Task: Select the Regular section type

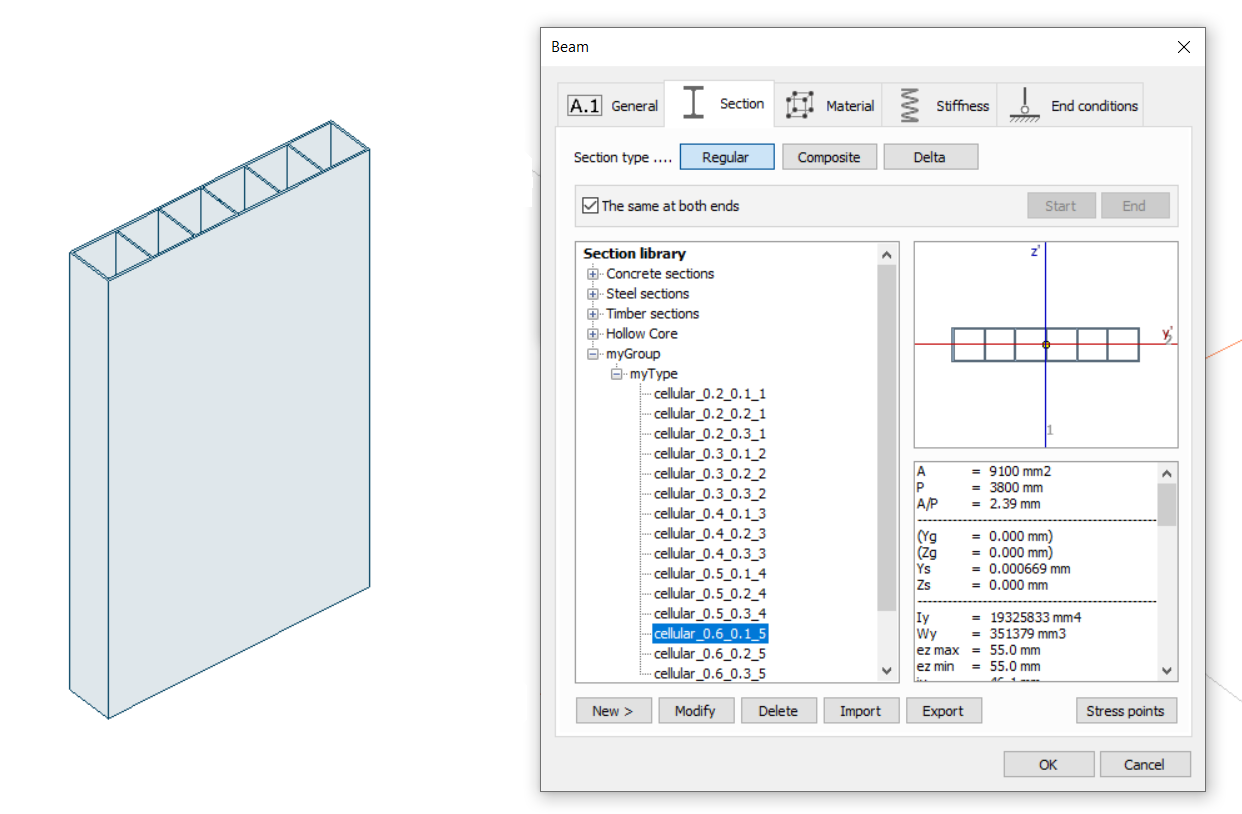Action: (726, 157)
